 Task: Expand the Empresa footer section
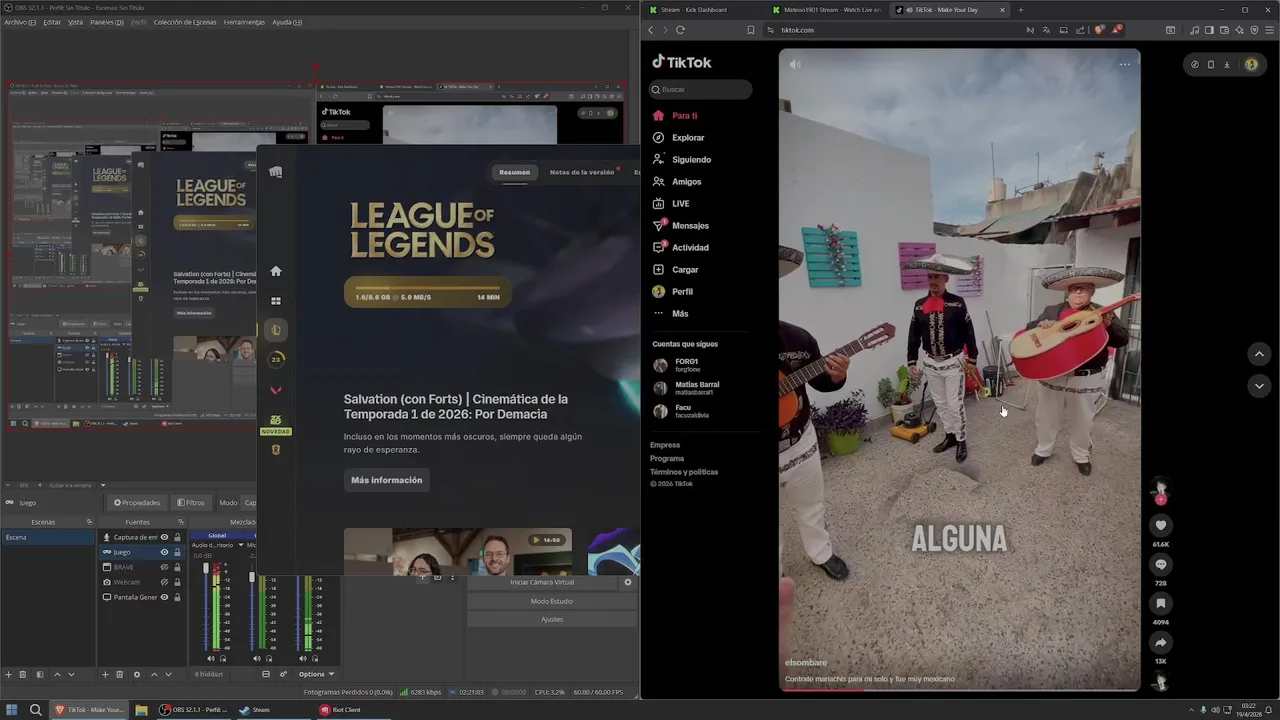tap(665, 445)
